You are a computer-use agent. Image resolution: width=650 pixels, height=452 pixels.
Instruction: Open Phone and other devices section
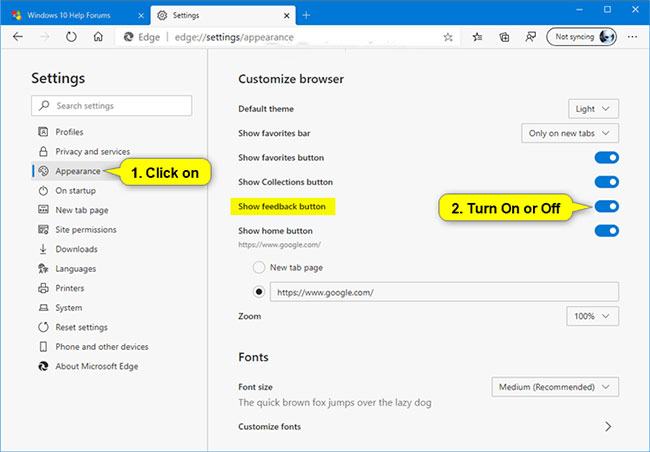(x=102, y=347)
